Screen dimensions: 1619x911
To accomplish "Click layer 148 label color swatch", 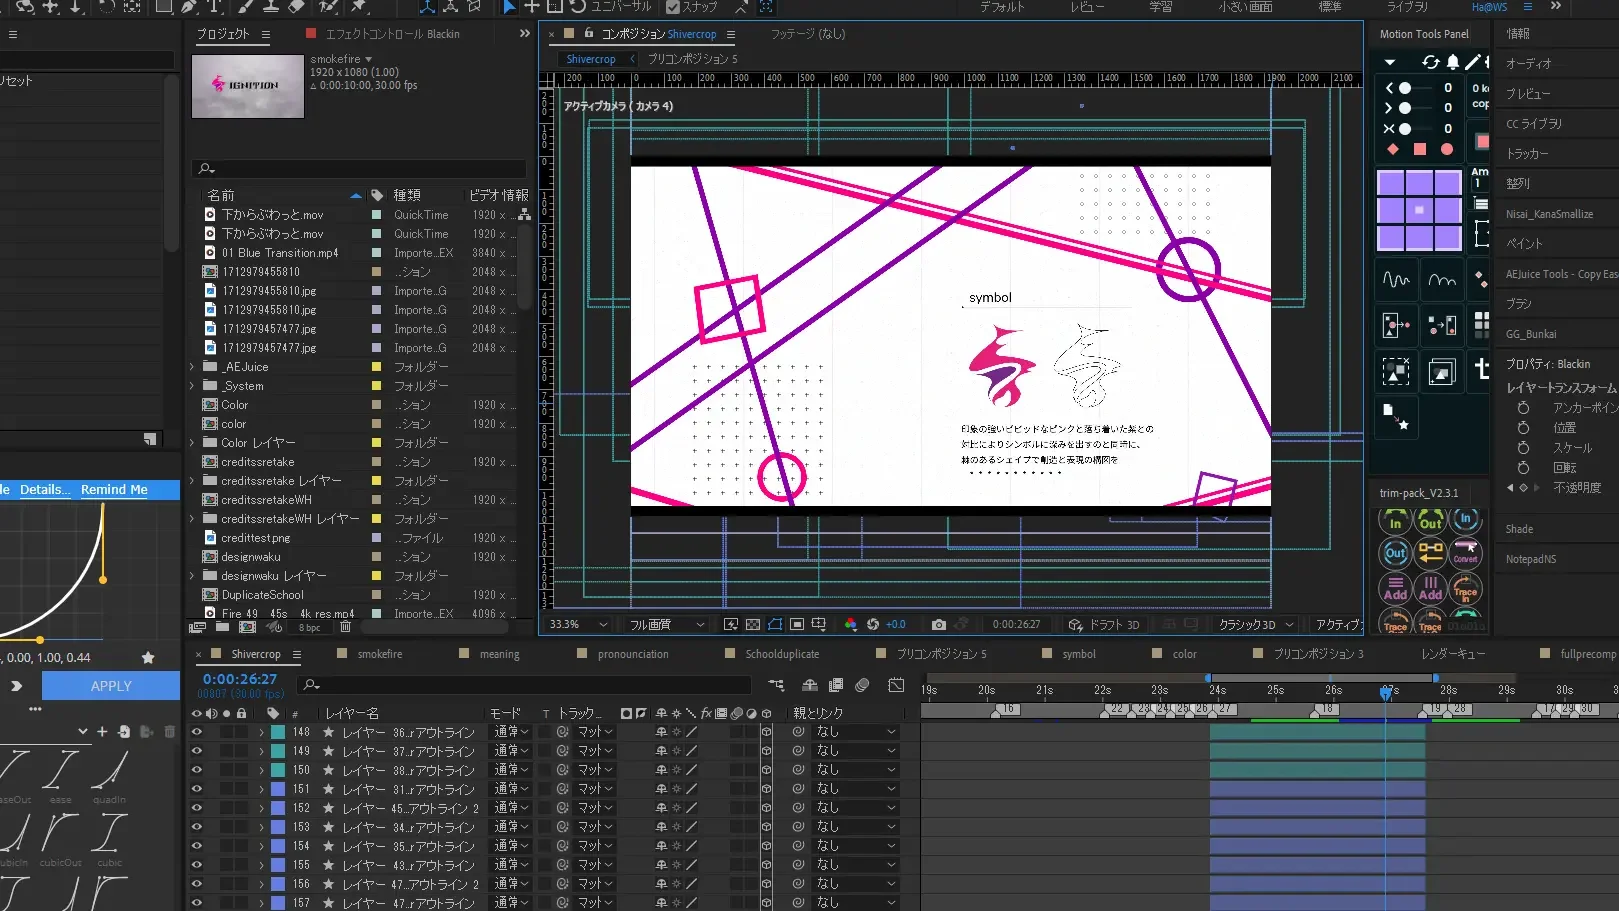I will tap(279, 732).
